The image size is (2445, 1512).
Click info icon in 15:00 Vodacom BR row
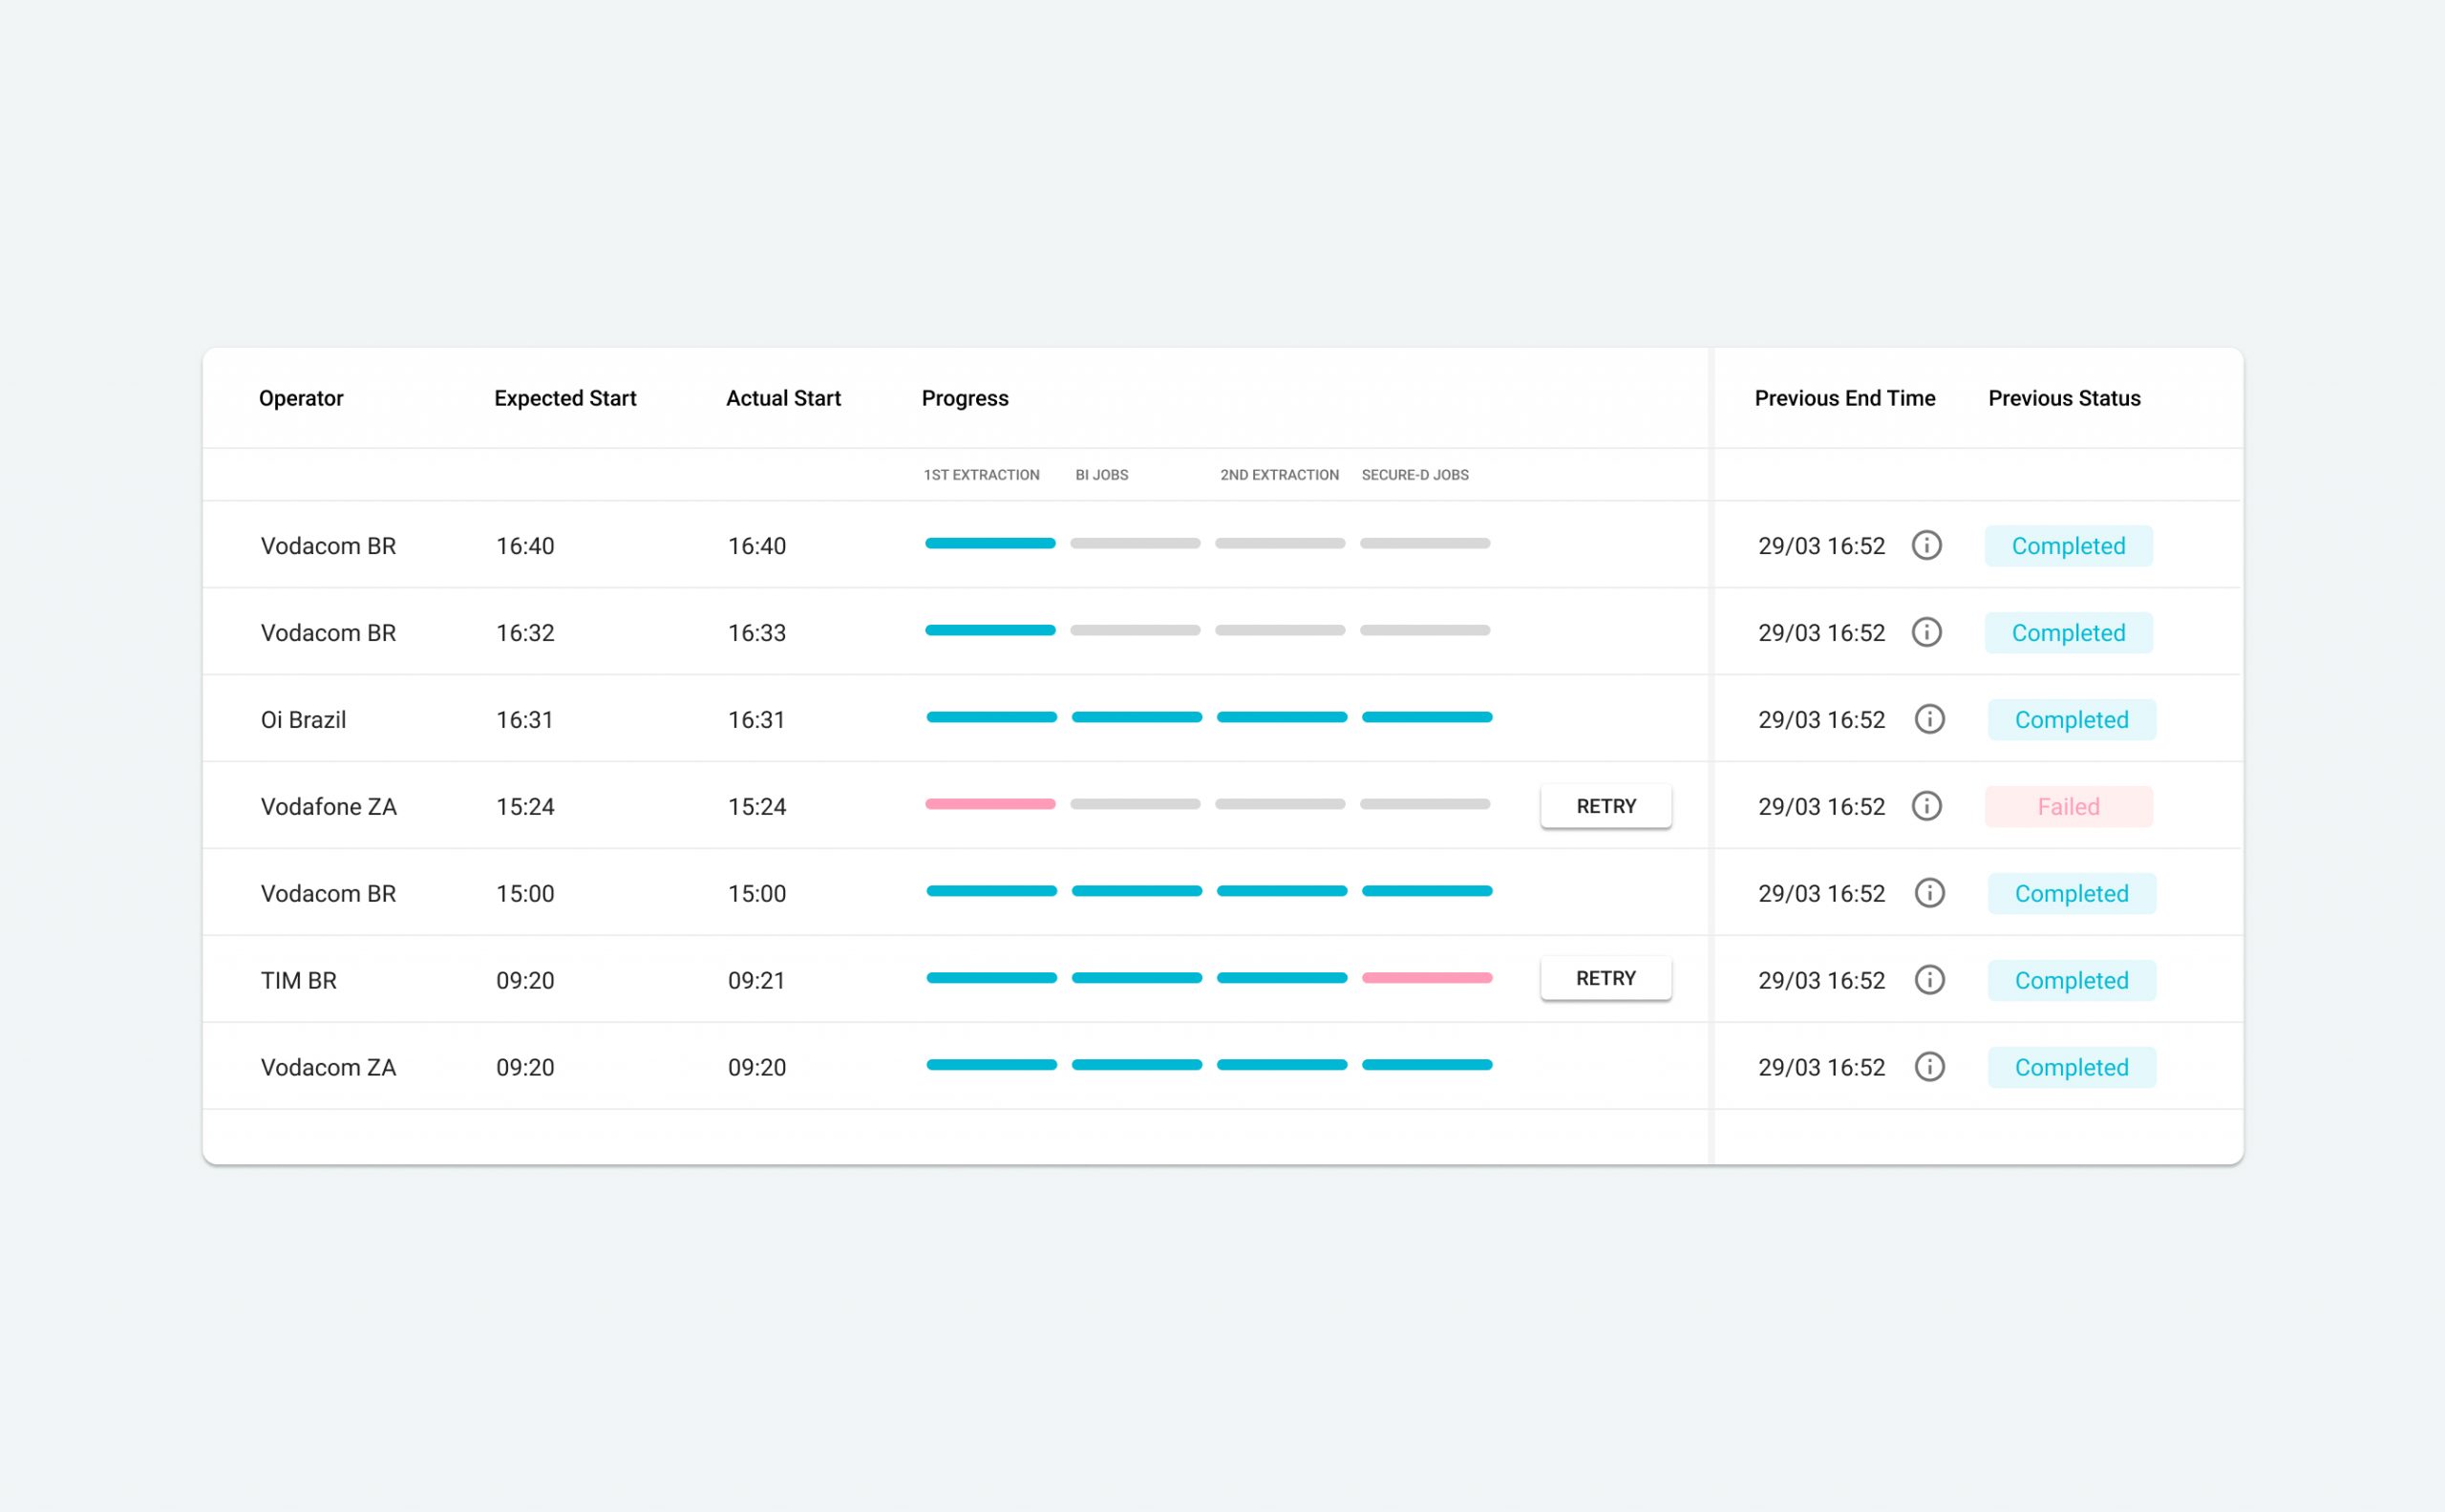pyautogui.click(x=1929, y=893)
